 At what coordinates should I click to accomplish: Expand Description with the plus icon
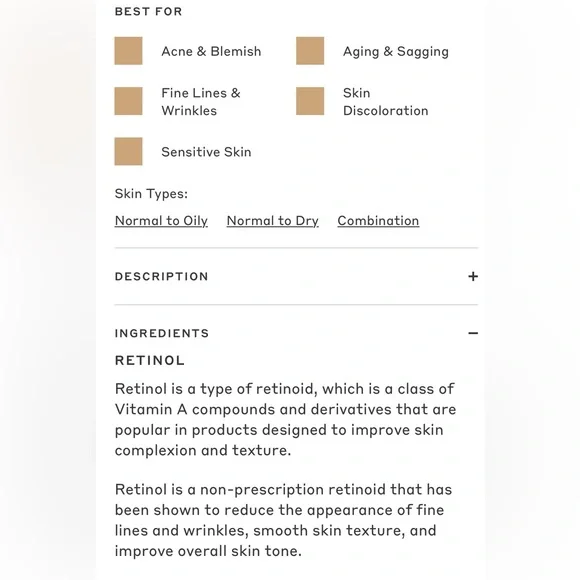(473, 276)
